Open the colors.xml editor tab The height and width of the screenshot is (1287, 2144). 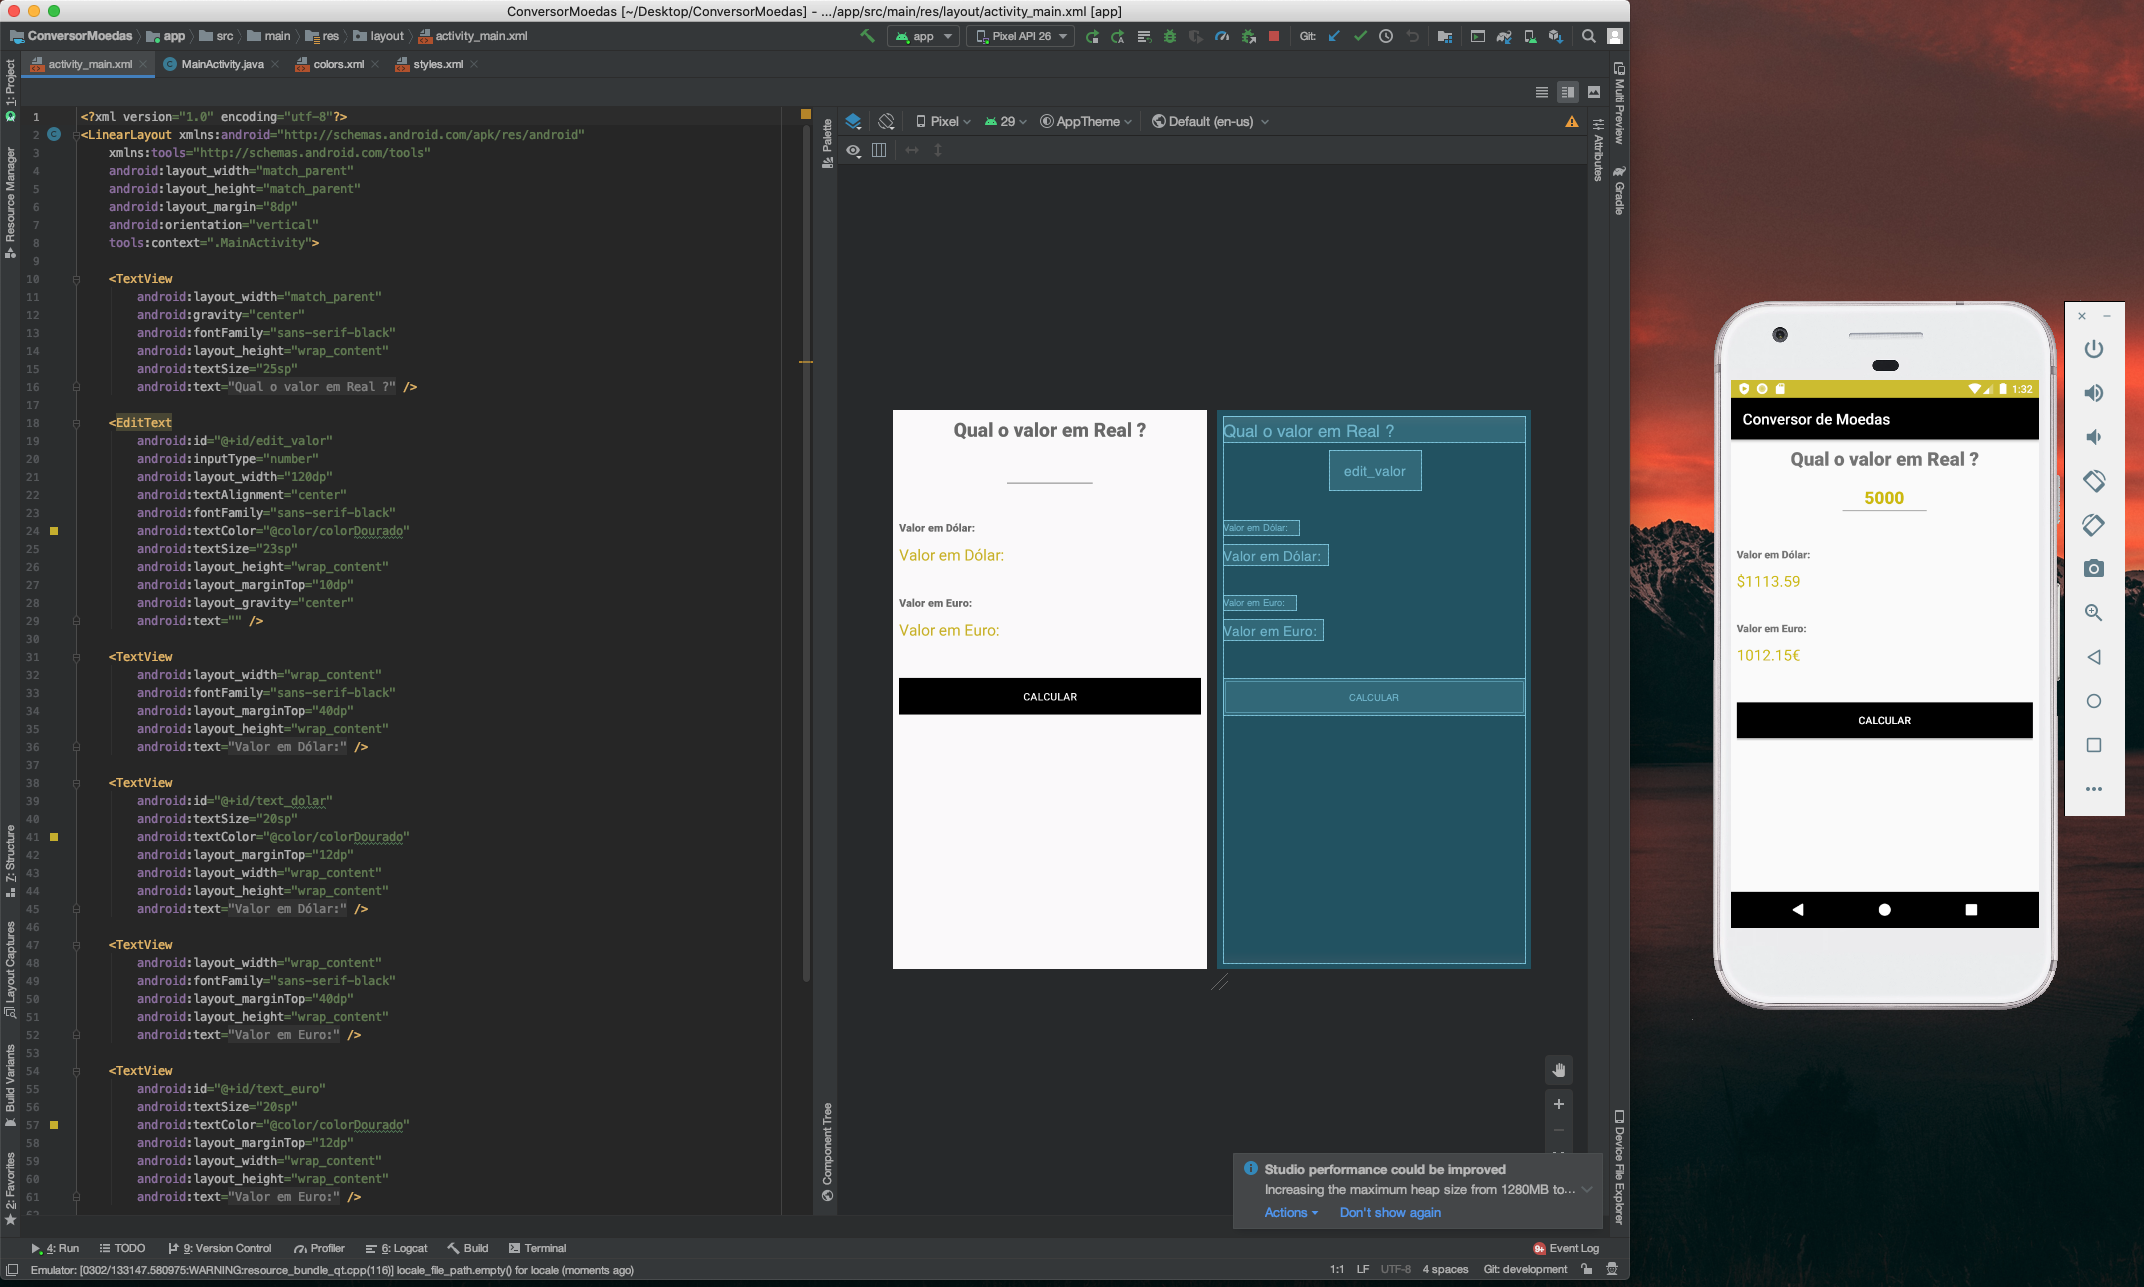[x=338, y=64]
